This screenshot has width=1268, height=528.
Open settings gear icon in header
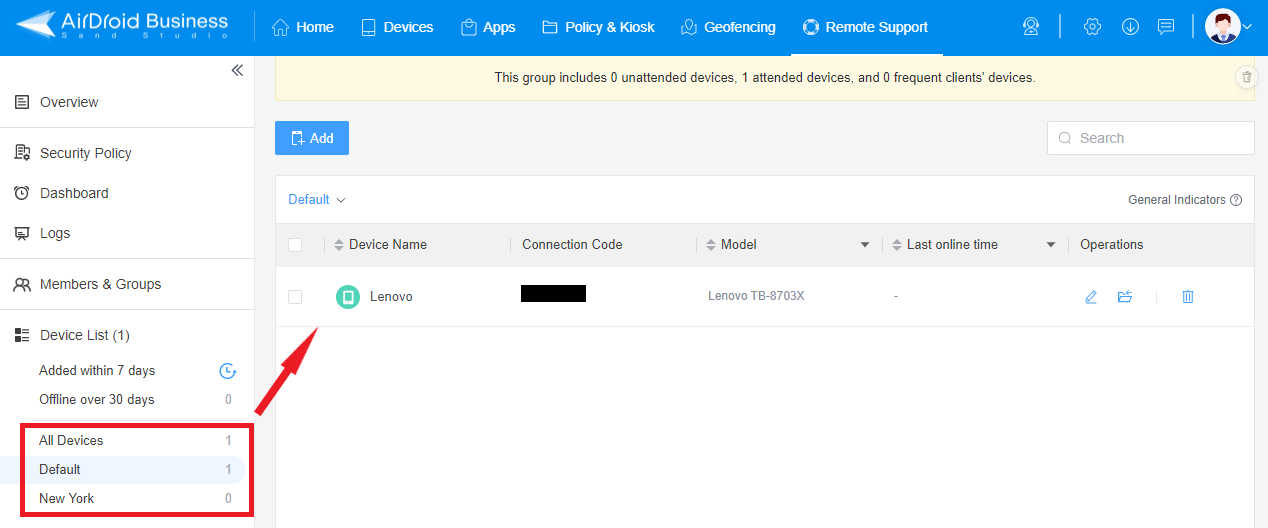[1092, 27]
